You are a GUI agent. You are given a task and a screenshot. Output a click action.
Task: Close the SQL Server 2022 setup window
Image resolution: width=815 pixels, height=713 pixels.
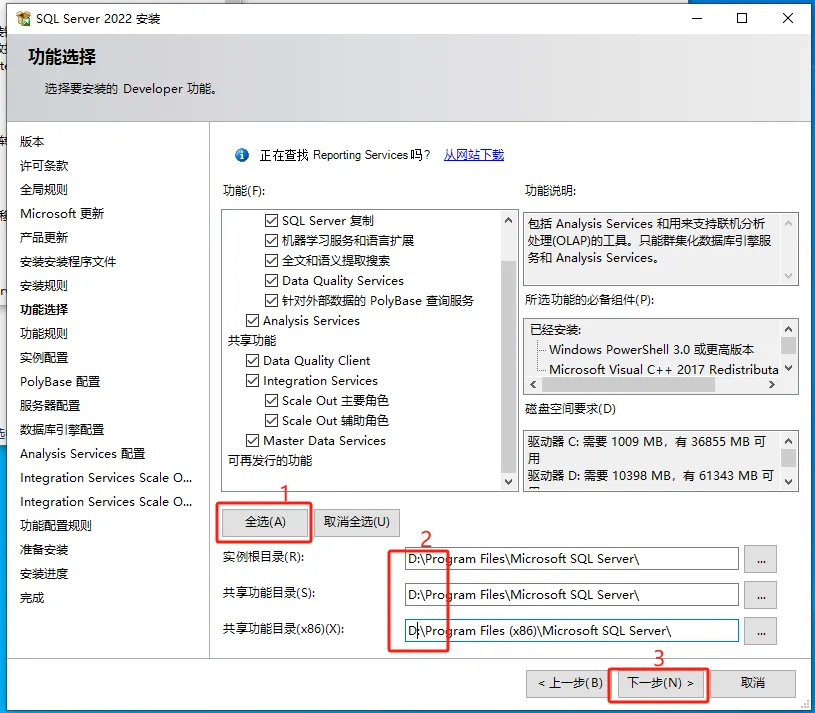(x=788, y=18)
